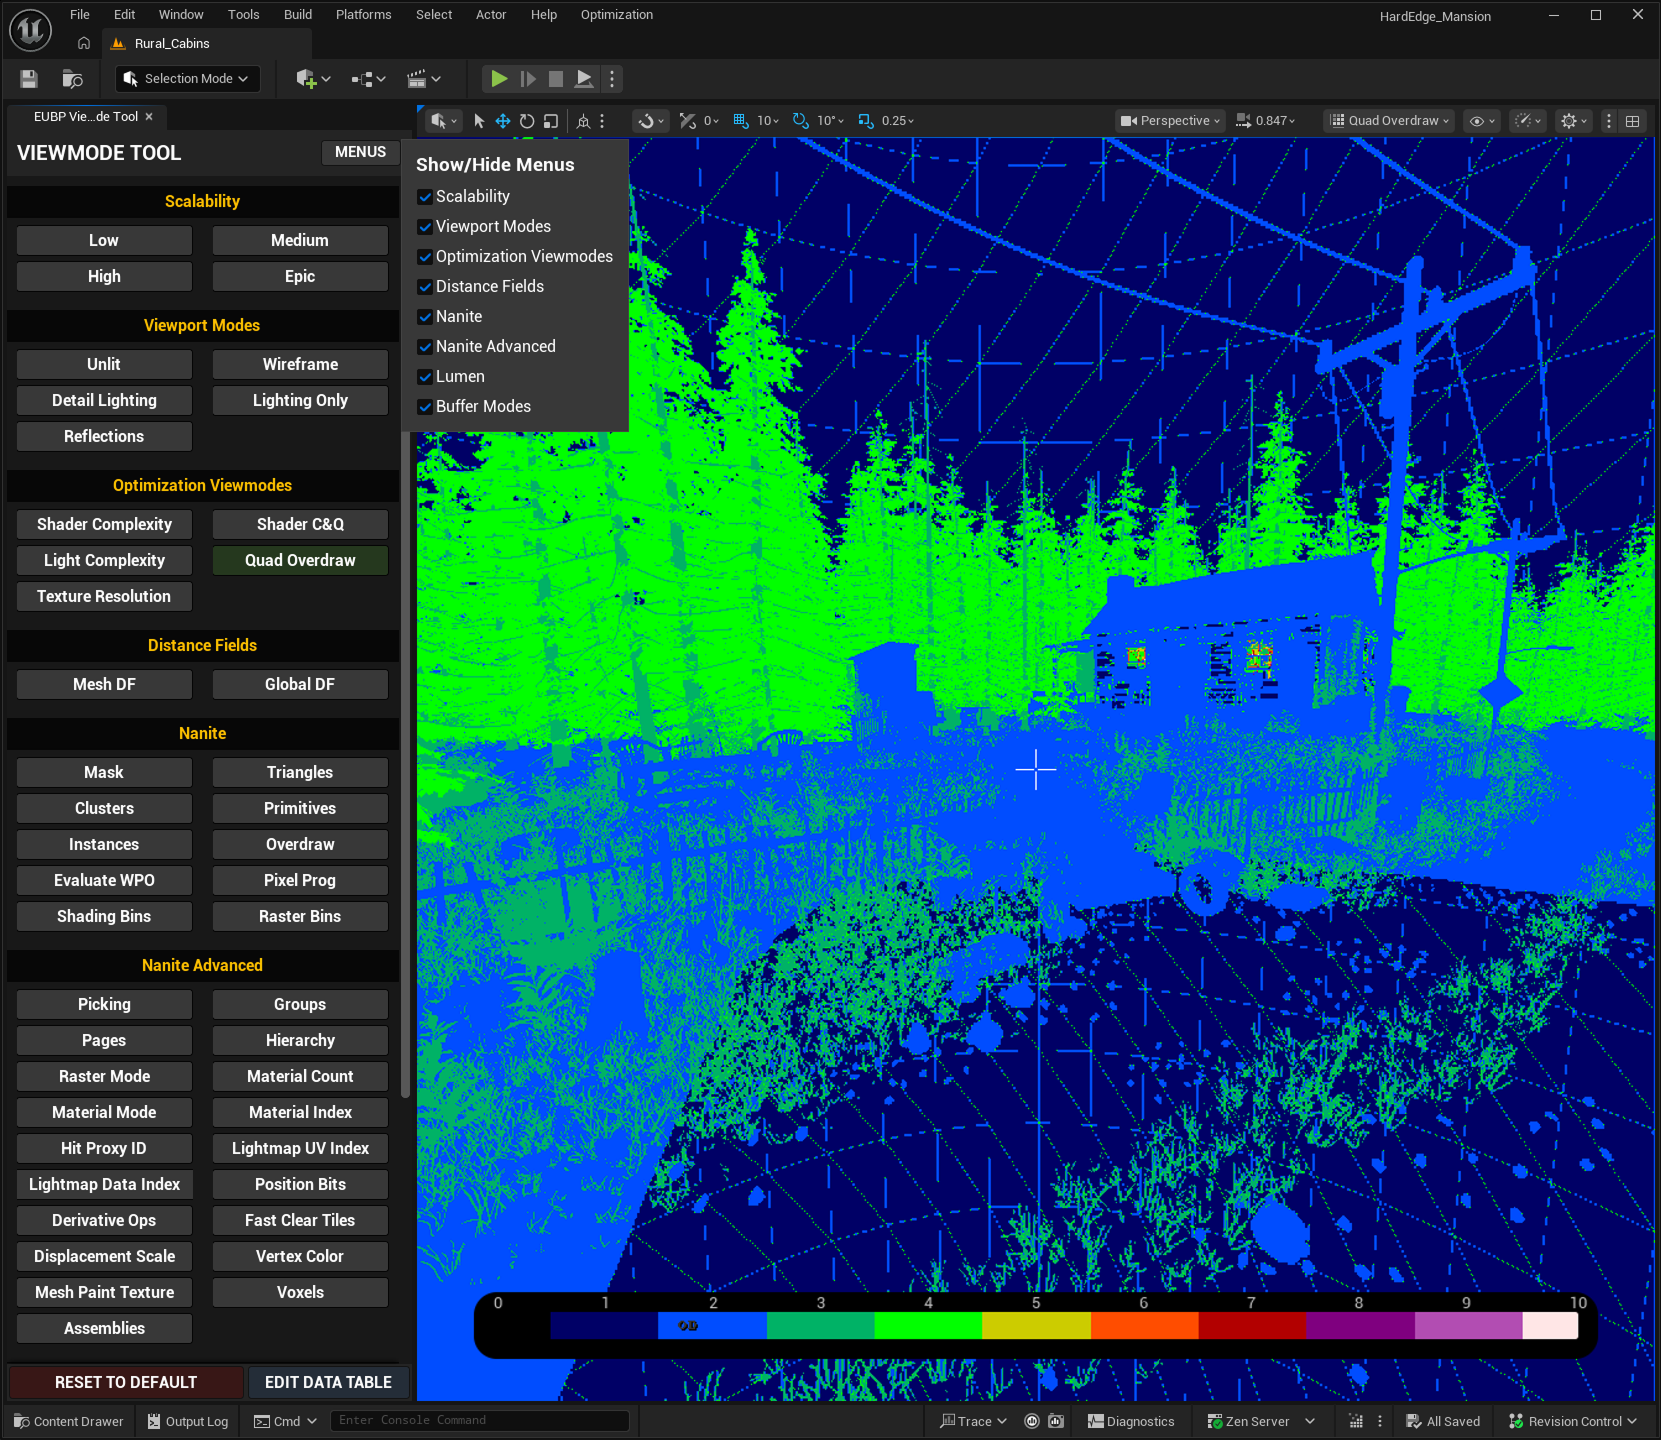Uncheck the Distance Fields checkbox
This screenshot has height=1440, width=1661.
(x=425, y=287)
